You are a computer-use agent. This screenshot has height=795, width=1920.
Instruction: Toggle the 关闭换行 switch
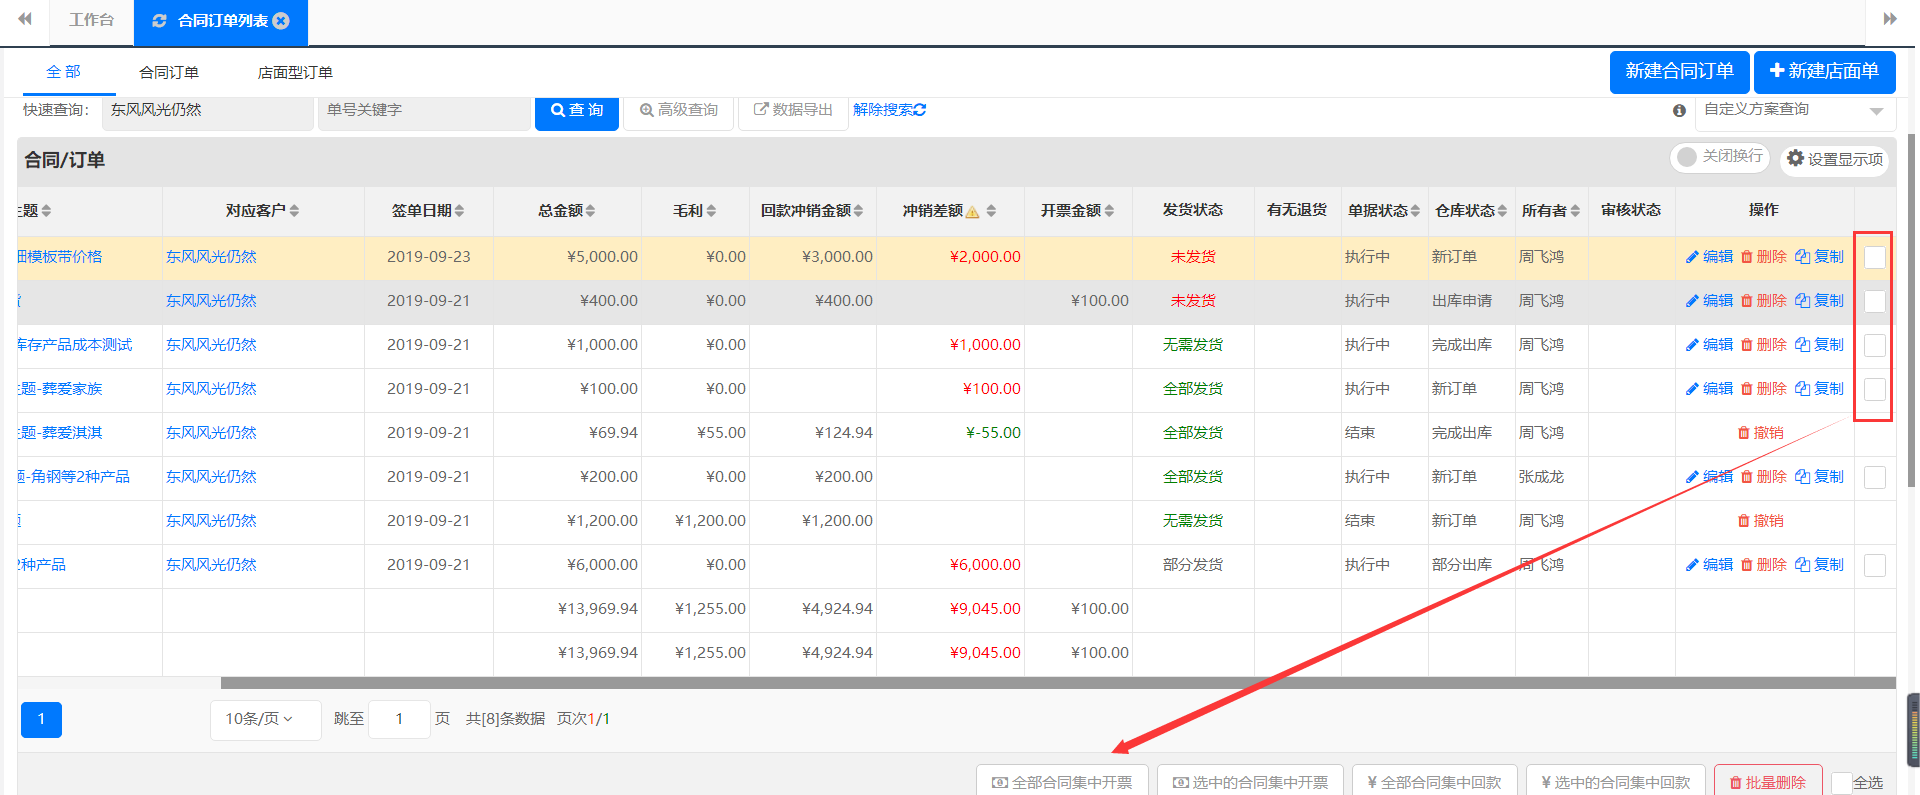click(x=1720, y=157)
